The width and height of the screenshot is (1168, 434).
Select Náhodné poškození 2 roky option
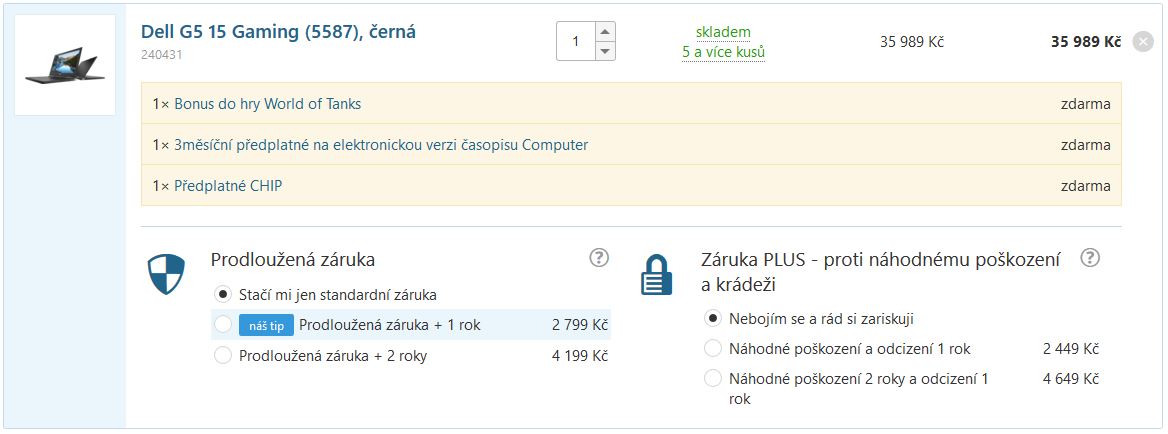[713, 379]
